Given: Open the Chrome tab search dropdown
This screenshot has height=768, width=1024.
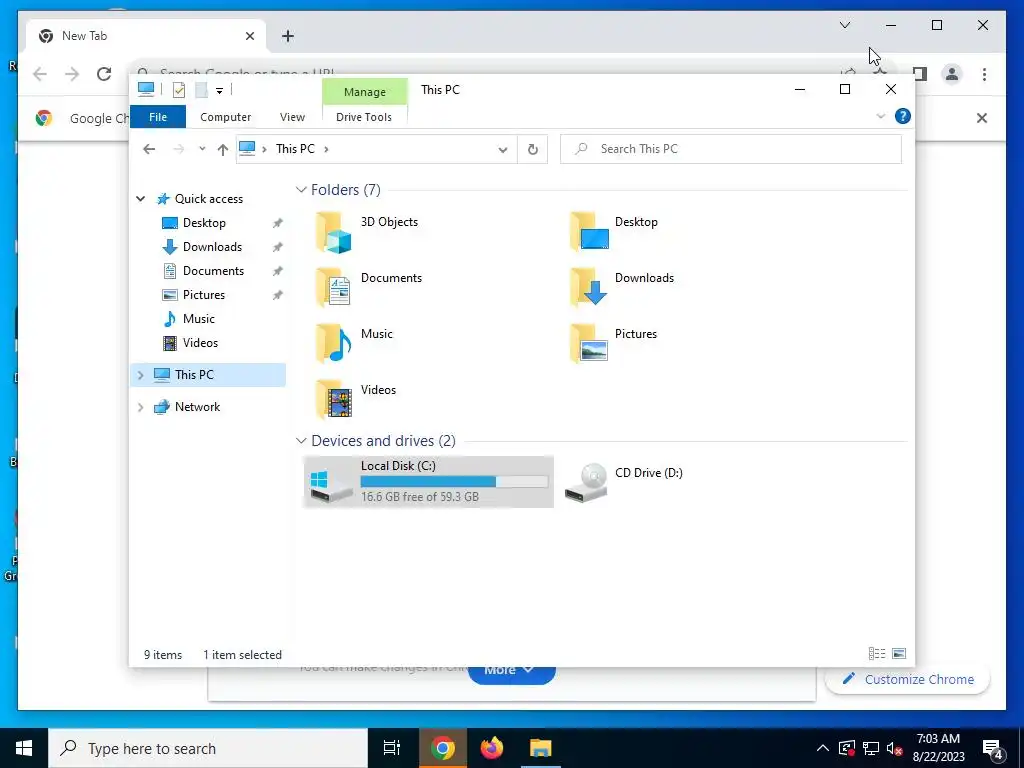Looking at the screenshot, I should coord(845,25).
